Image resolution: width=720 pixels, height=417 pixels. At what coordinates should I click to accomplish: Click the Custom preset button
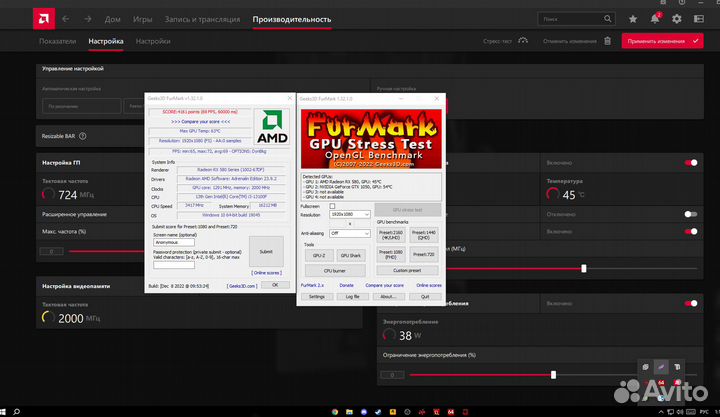pos(407,270)
